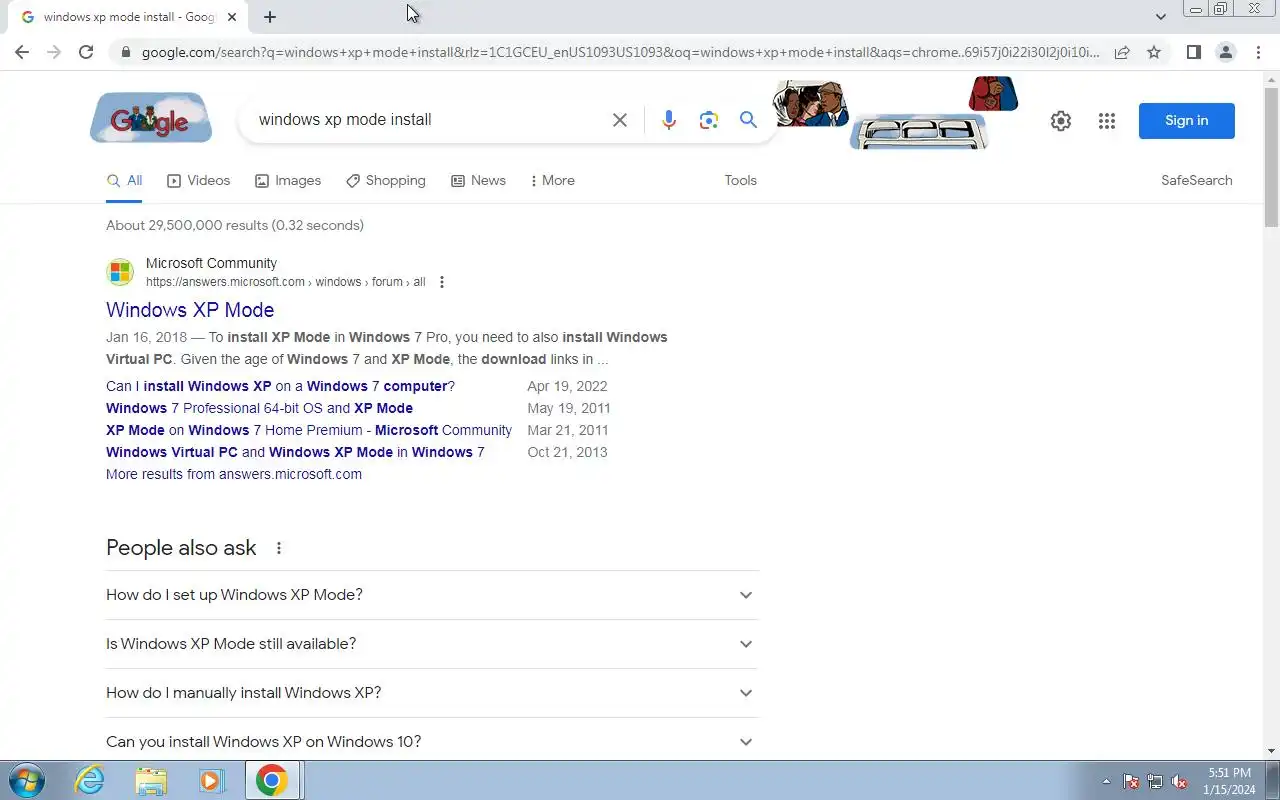Open three-dot menu beside People also ask

(279, 548)
